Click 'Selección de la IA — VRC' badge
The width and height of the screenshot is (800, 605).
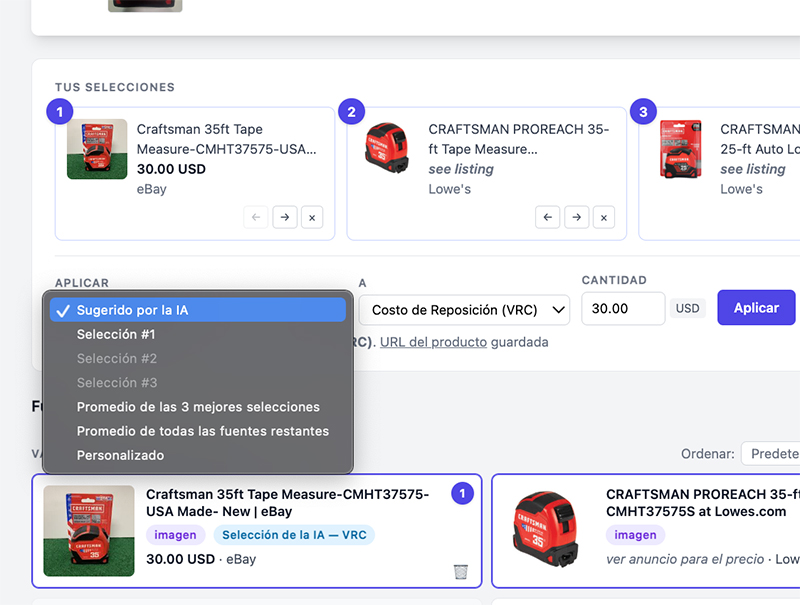(294, 535)
